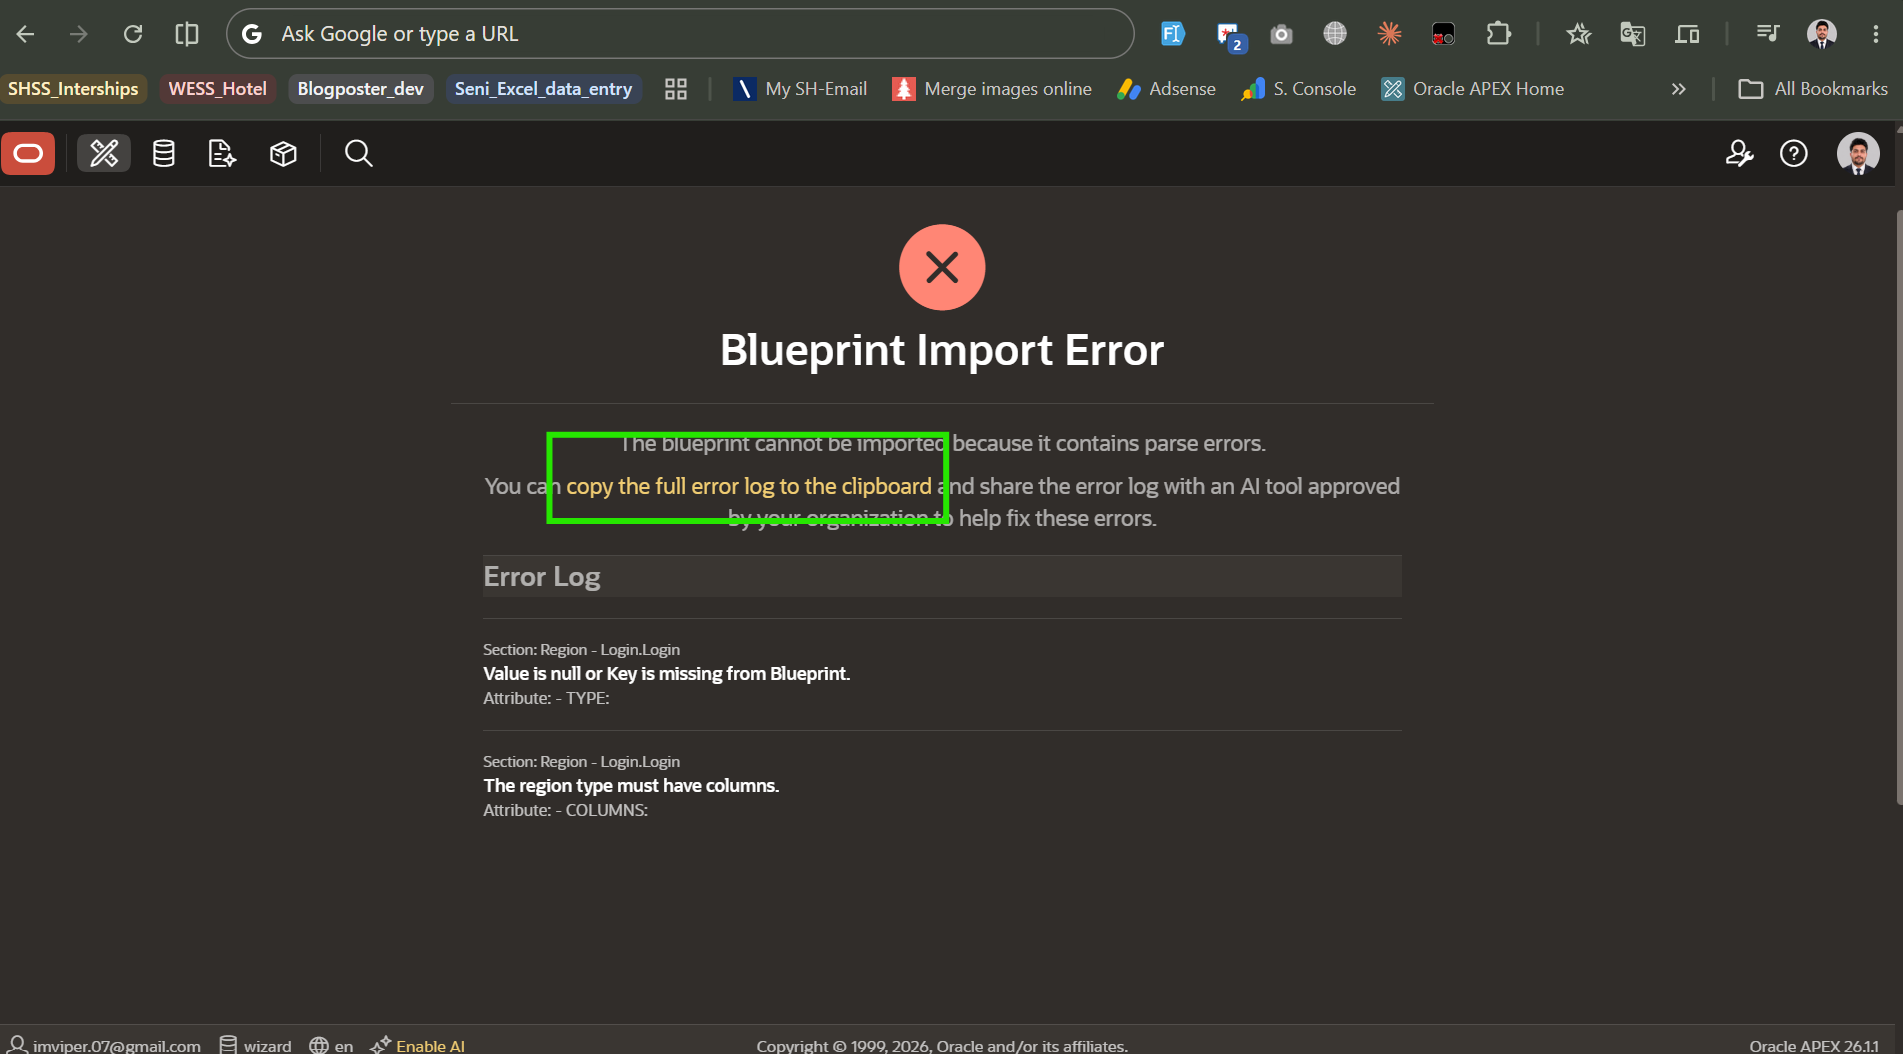Image resolution: width=1903 pixels, height=1054 pixels.
Task: Click the page vertical scrollbar
Action: (1899, 508)
